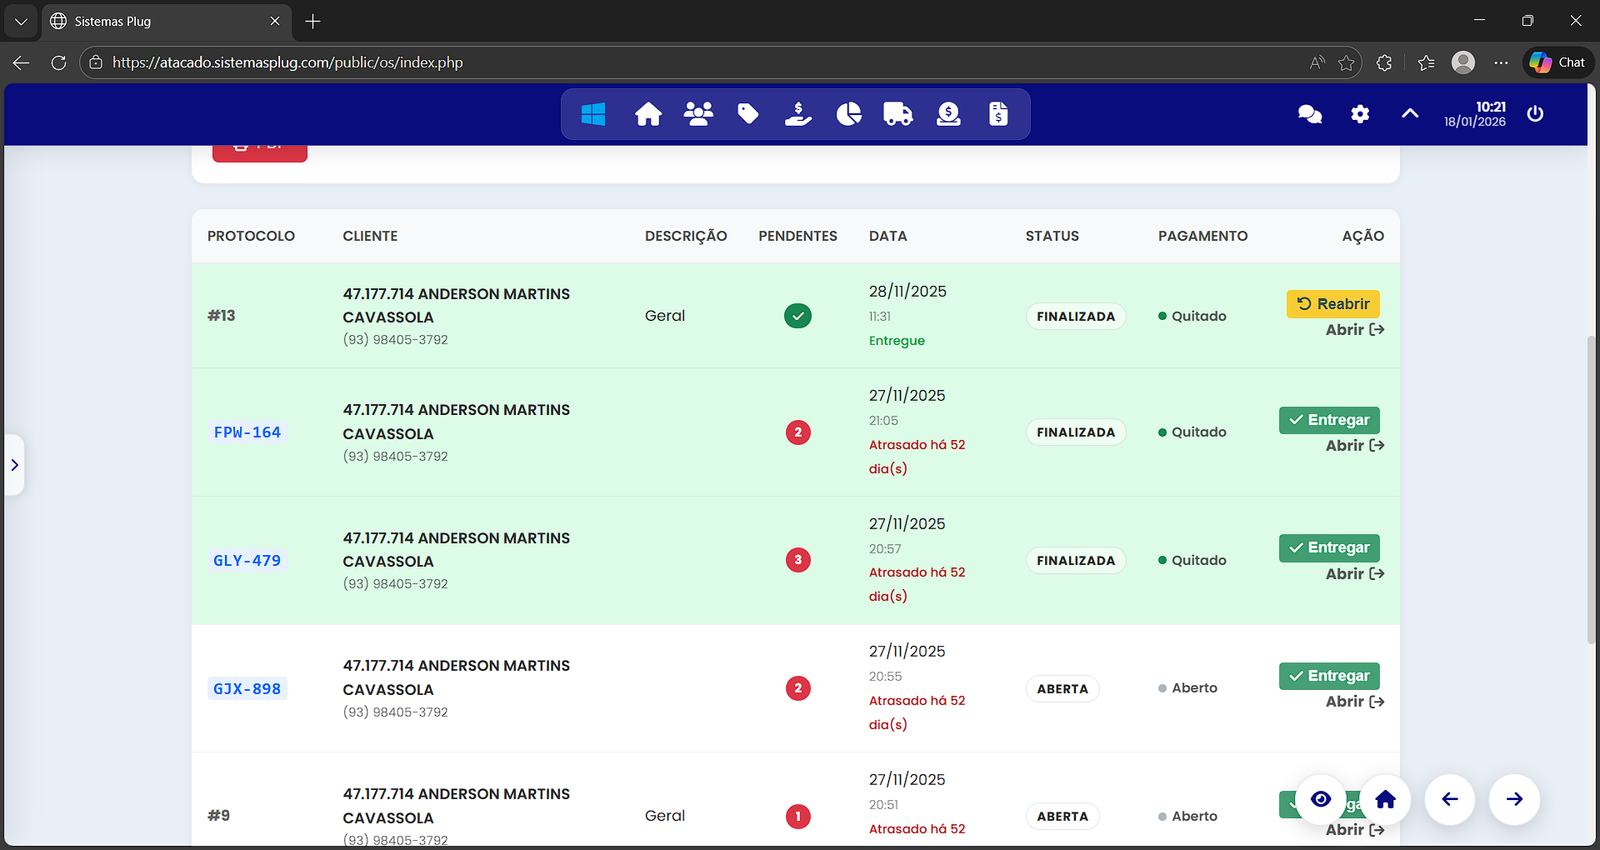Open the price tag icon
The height and width of the screenshot is (850, 1600).
click(x=748, y=115)
